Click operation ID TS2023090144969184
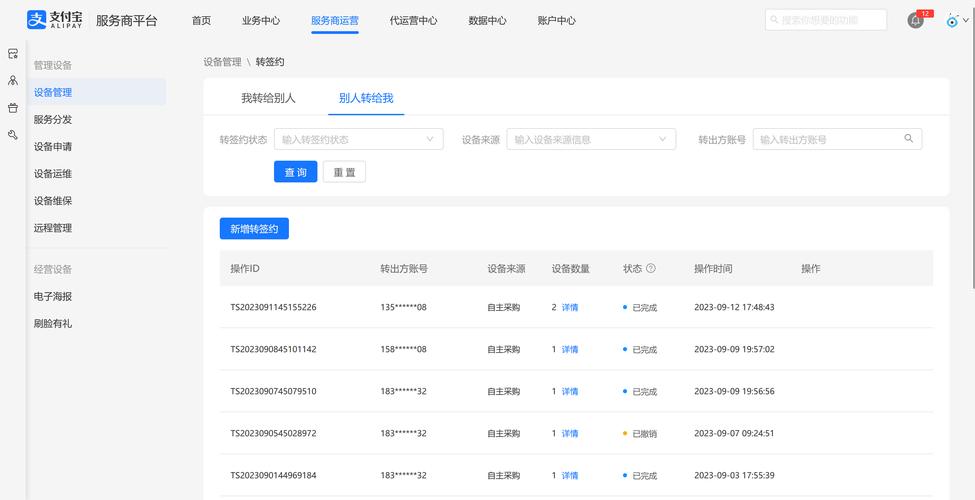This screenshot has height=500, width=975. 274,475
